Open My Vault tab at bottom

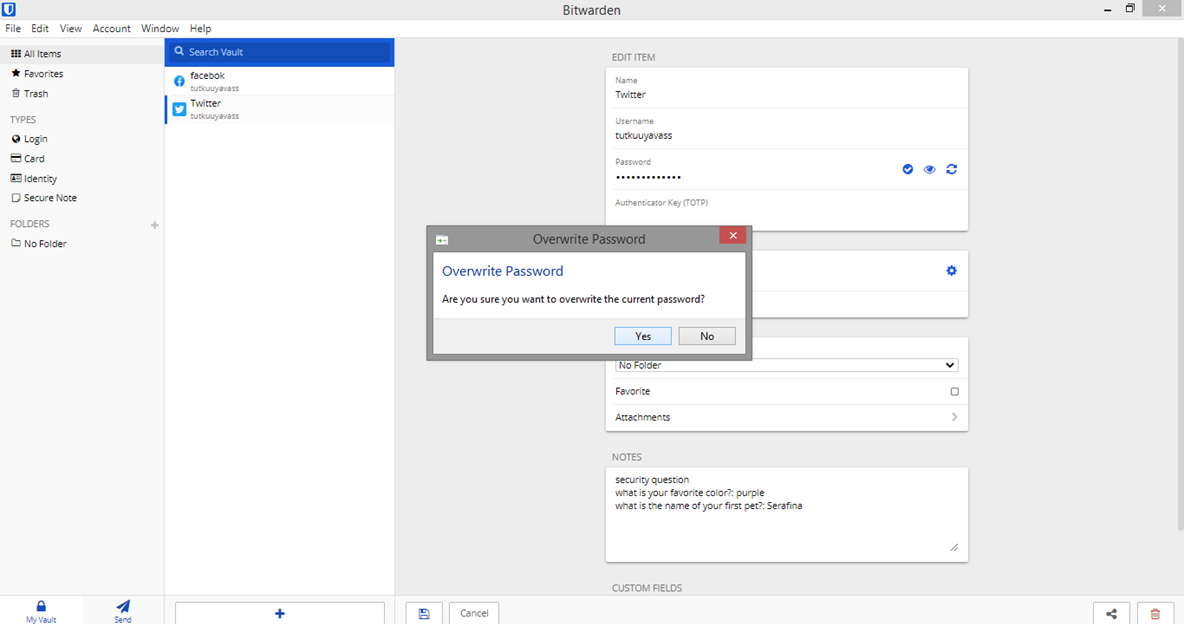41,611
